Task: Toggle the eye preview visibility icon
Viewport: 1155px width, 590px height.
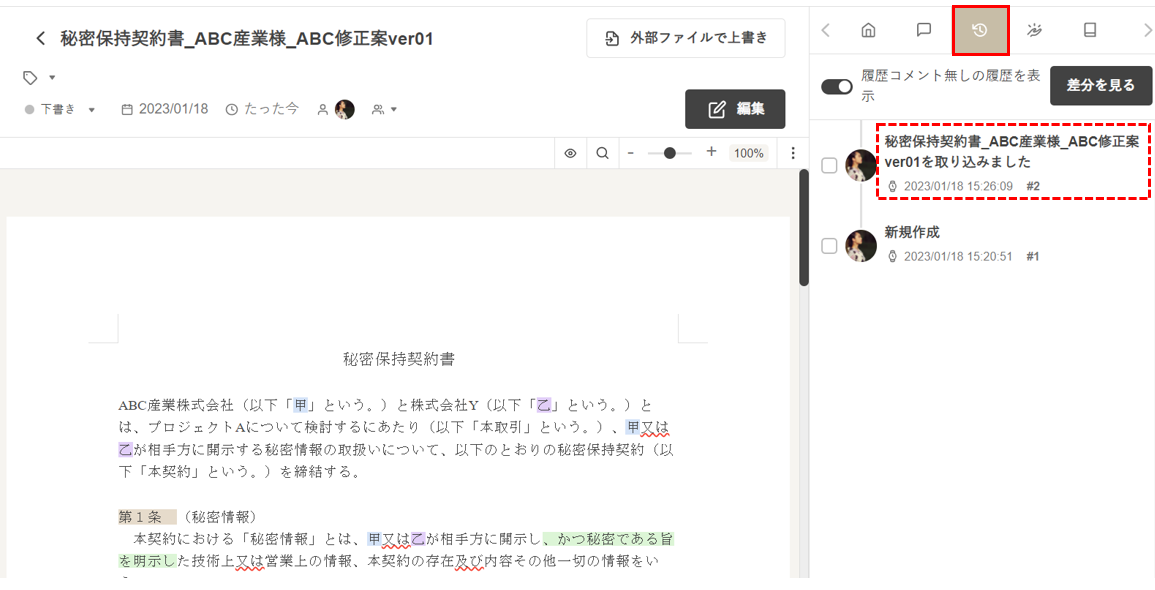Action: coord(570,153)
